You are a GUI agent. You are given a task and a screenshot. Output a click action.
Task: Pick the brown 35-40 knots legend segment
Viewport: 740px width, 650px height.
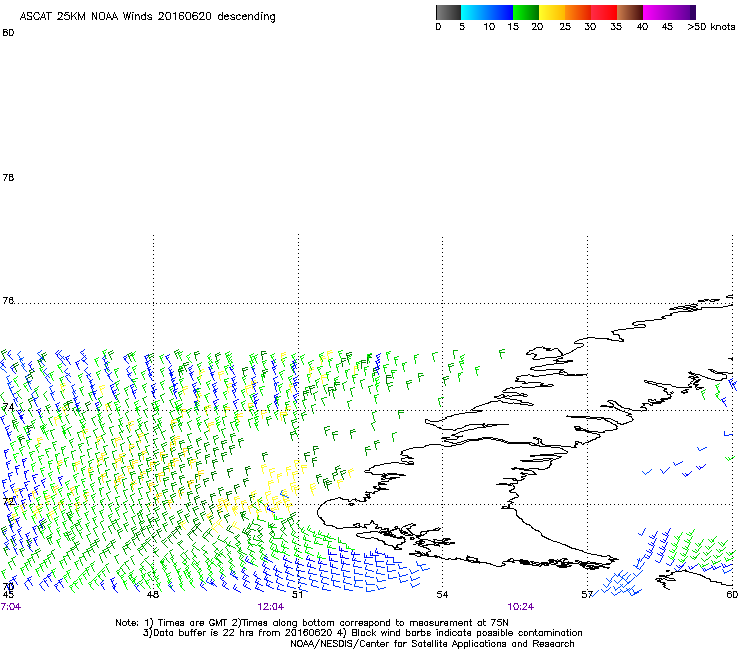pos(630,12)
